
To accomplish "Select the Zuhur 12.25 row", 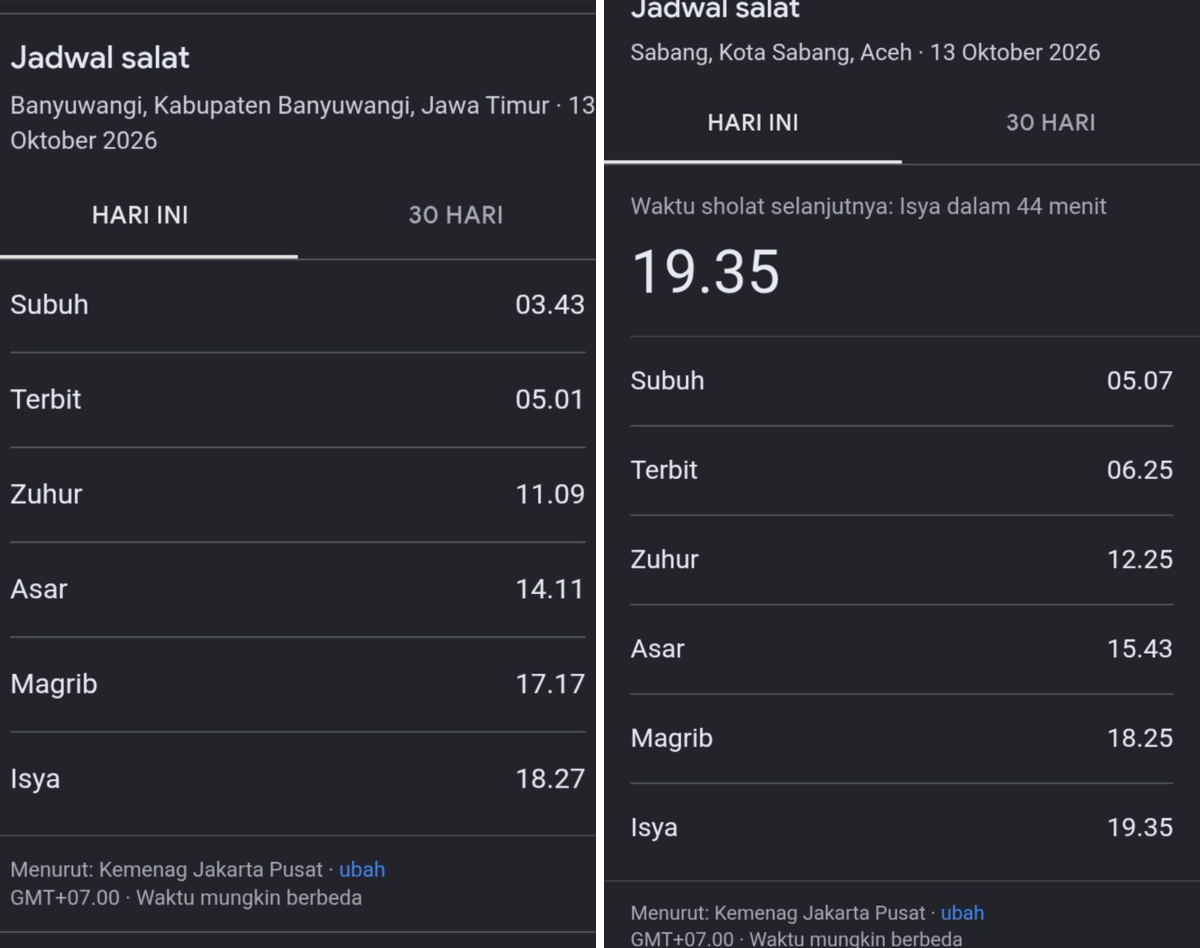I will coord(901,559).
